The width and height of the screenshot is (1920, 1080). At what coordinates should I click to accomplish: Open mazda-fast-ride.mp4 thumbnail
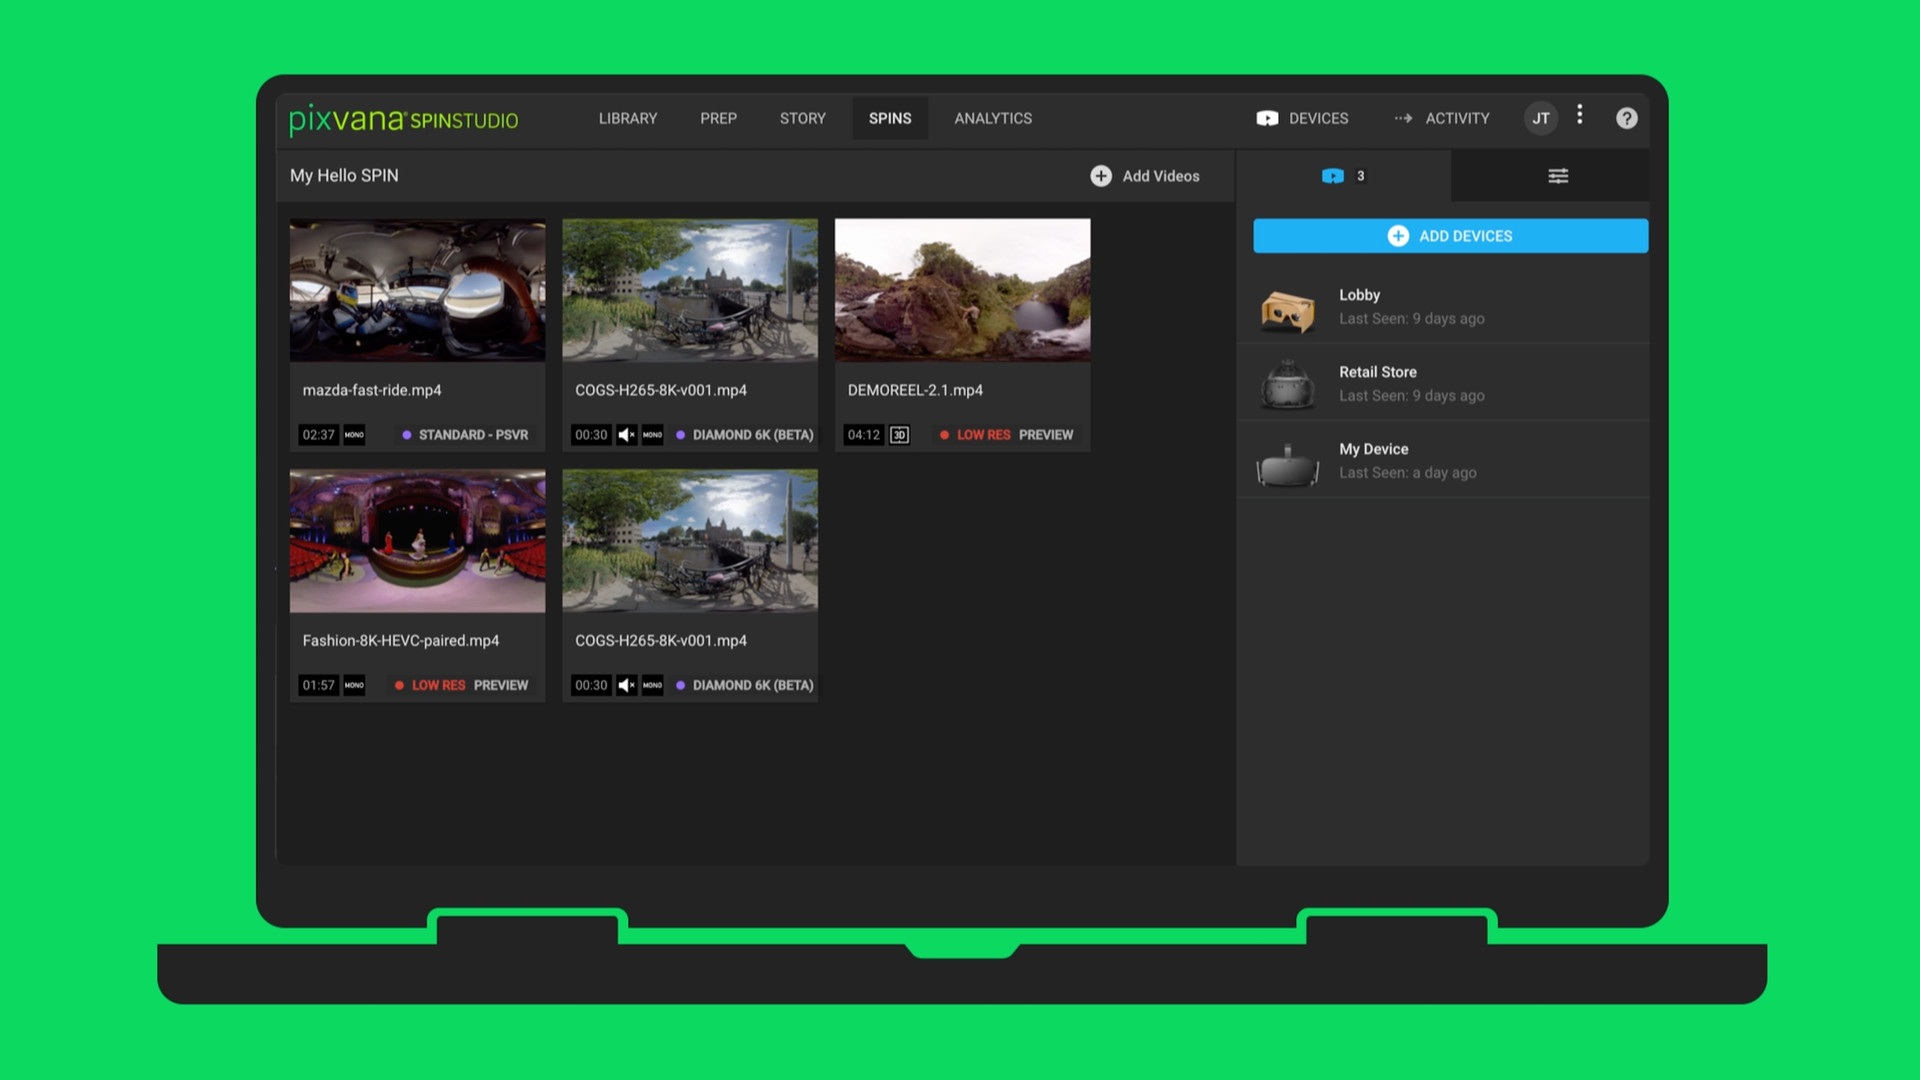click(x=418, y=290)
